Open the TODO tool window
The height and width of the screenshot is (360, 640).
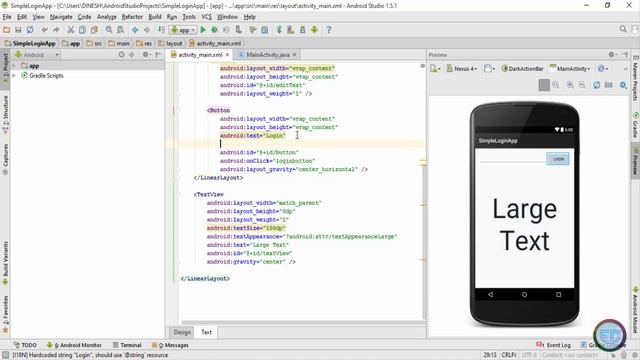(25, 345)
